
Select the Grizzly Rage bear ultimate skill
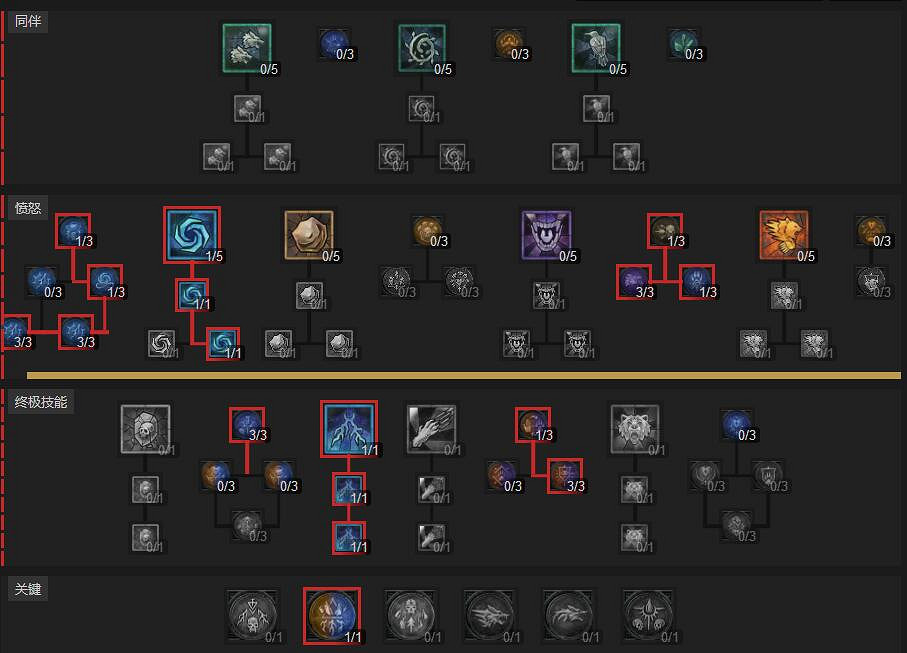(x=635, y=429)
